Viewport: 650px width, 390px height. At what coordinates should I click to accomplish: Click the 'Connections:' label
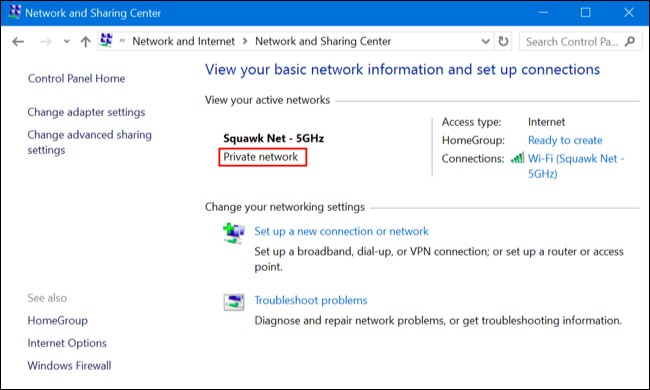click(x=473, y=158)
